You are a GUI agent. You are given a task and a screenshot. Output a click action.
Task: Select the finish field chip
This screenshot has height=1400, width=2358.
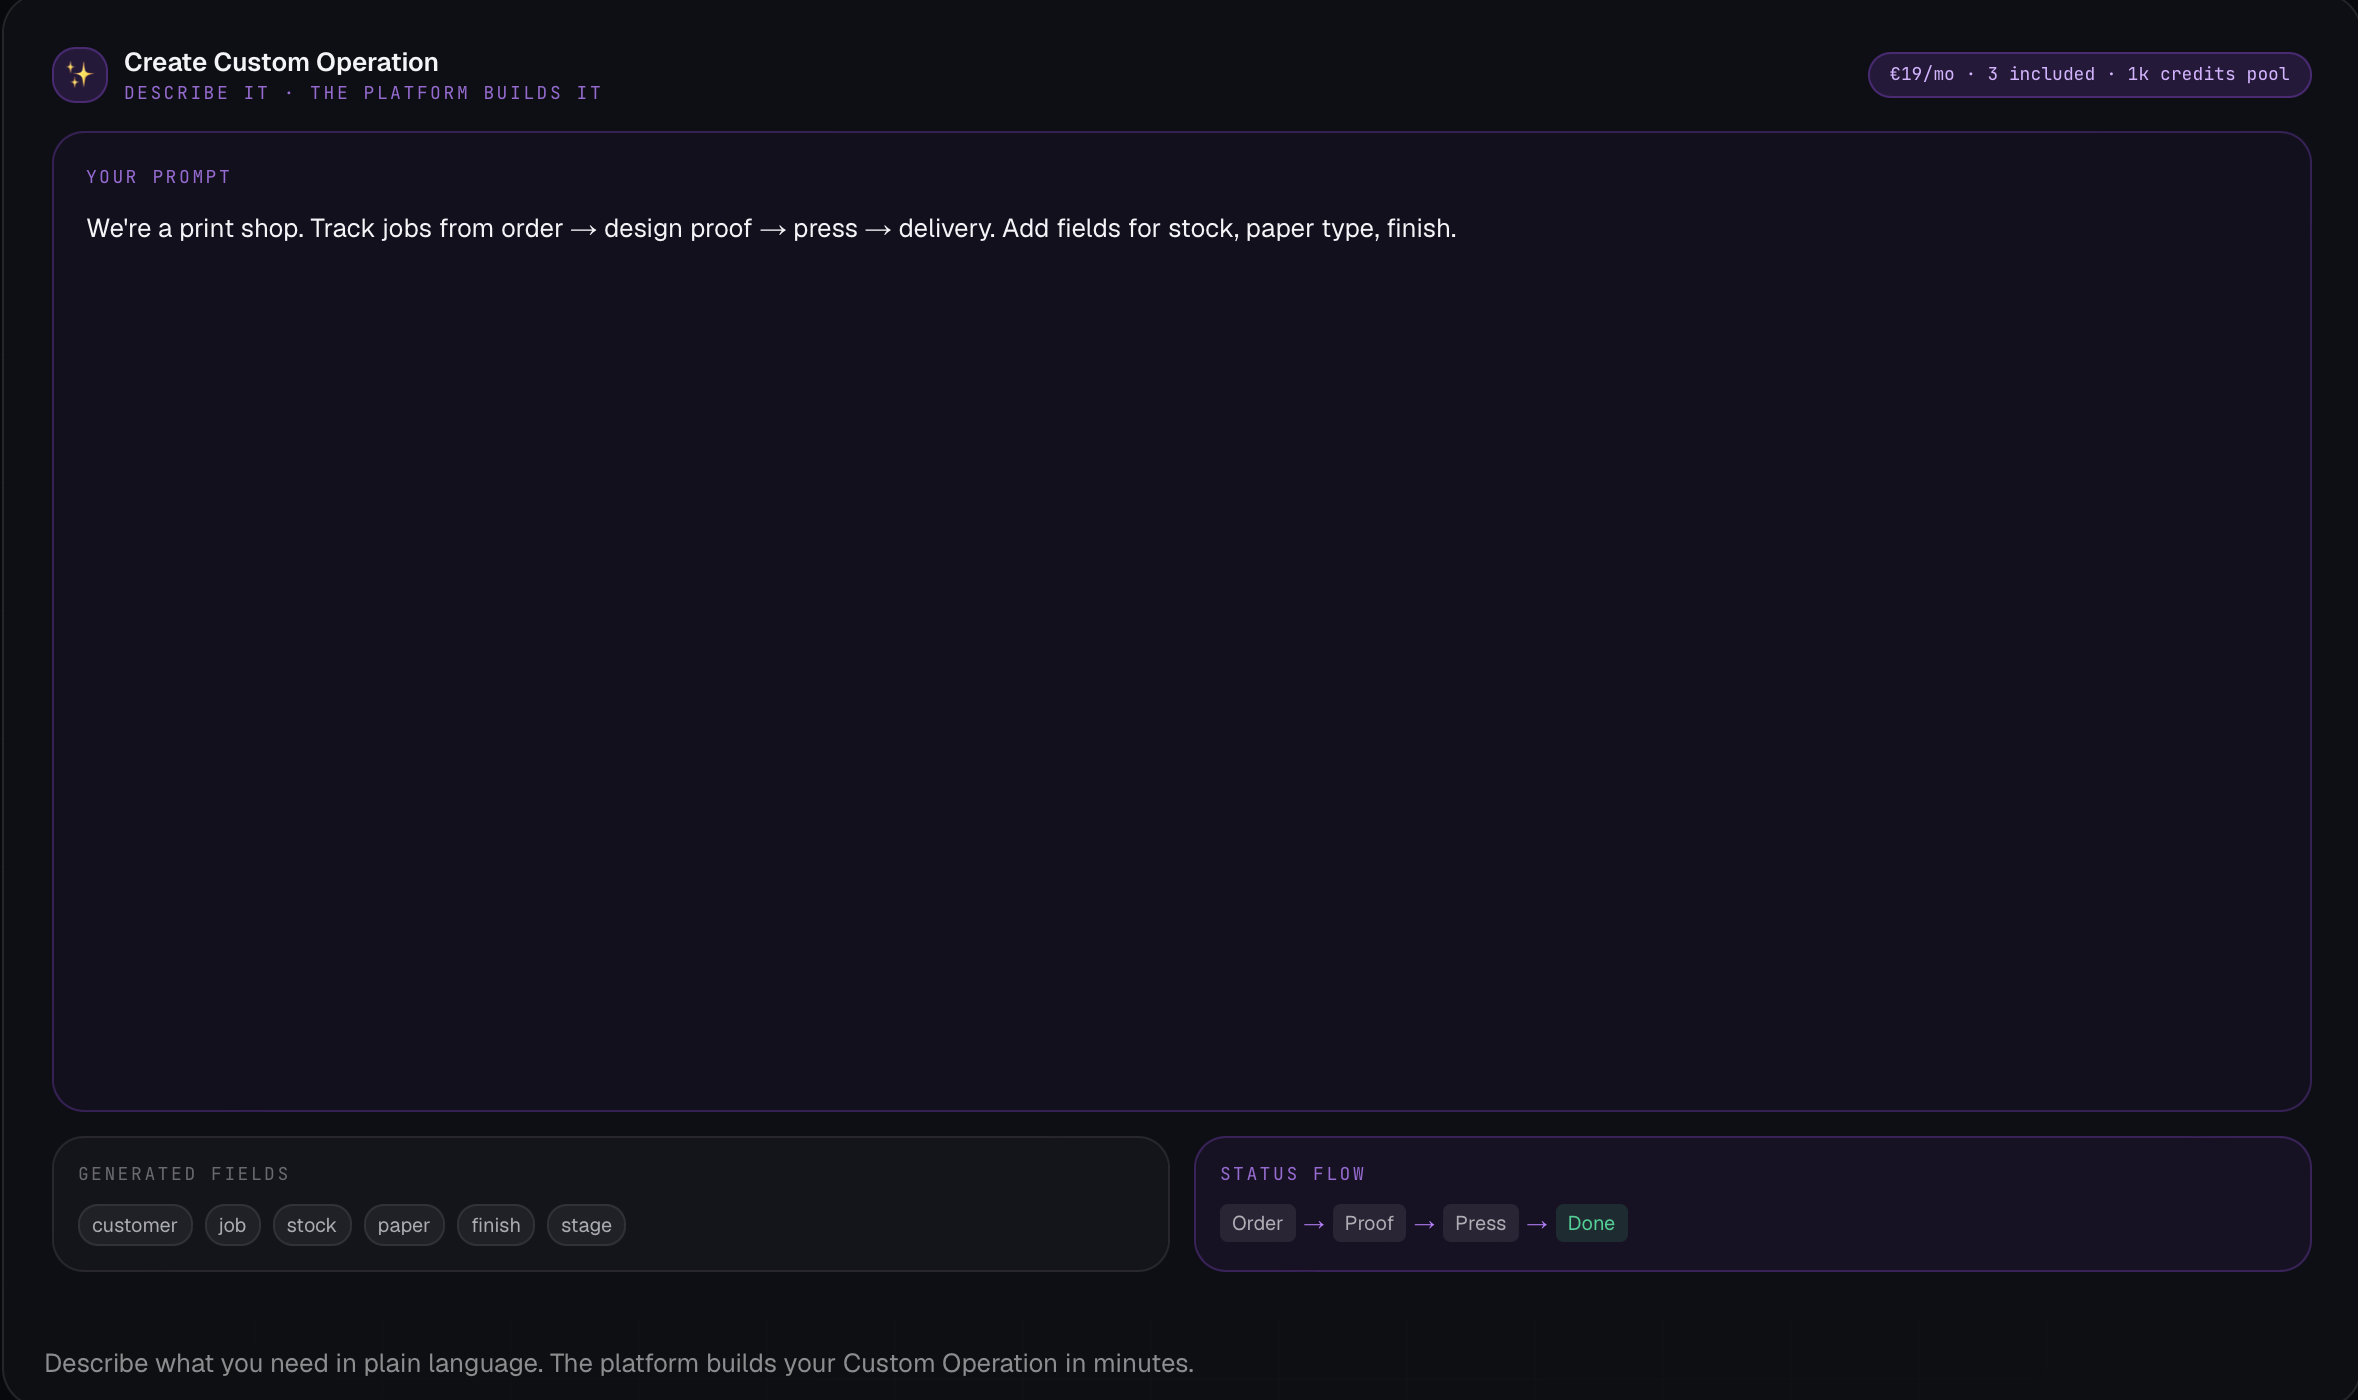click(496, 1225)
